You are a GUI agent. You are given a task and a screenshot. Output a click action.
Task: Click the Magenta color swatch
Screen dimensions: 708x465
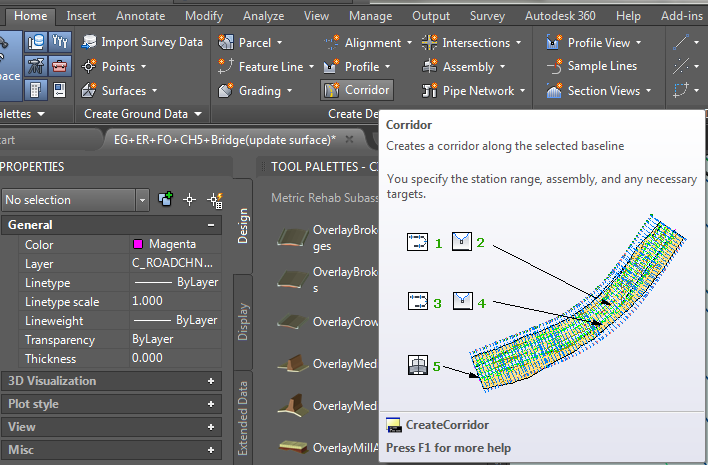[x=138, y=245]
